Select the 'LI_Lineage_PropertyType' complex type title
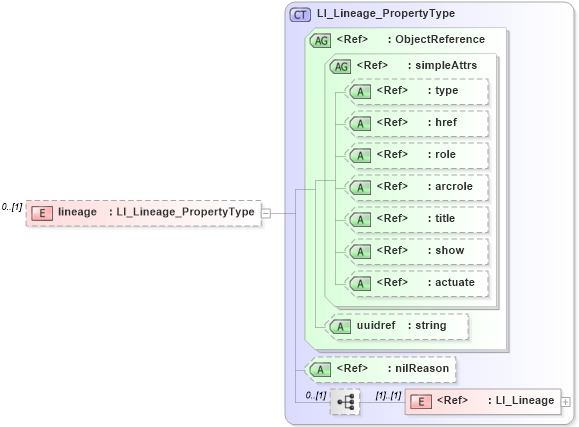 pos(386,13)
